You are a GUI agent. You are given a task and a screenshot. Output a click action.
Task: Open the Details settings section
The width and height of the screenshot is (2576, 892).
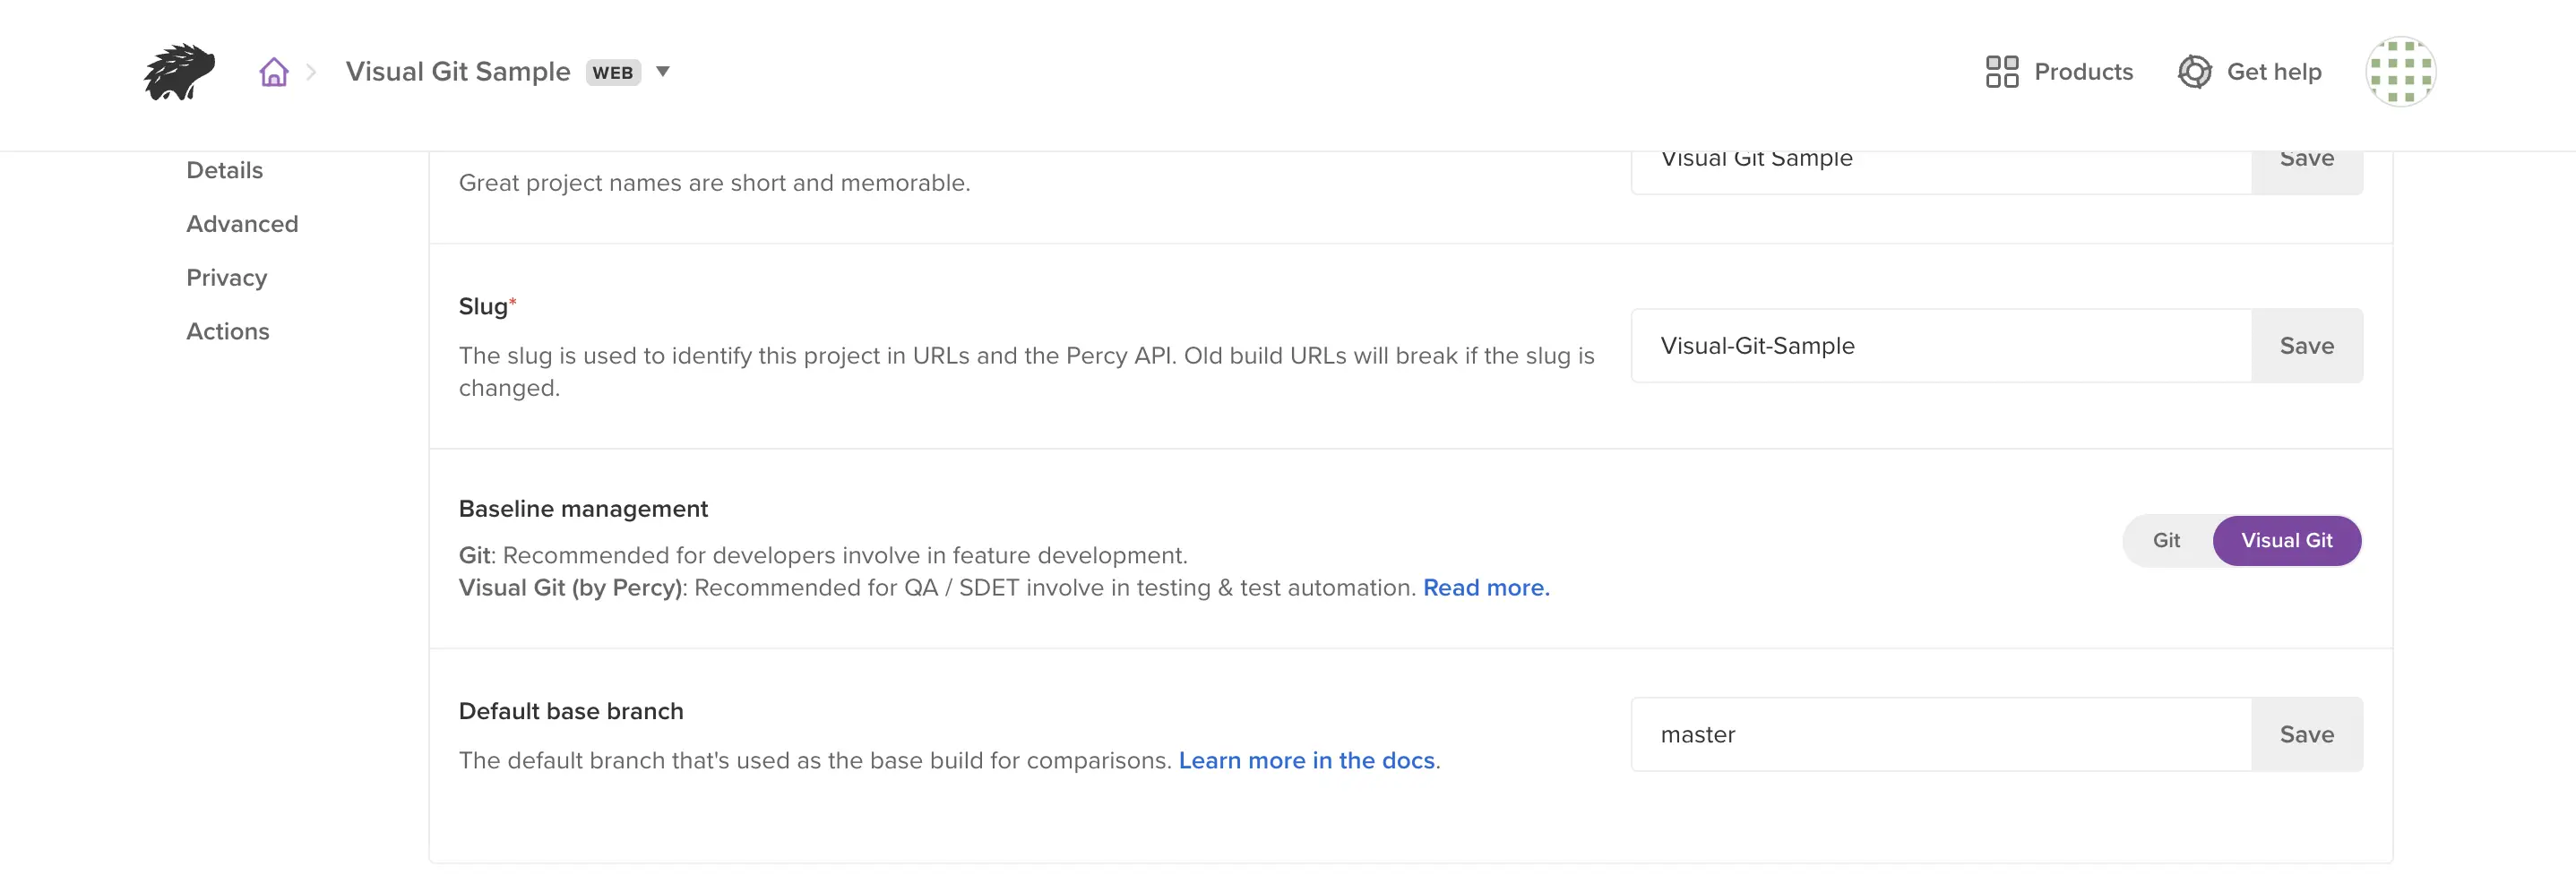click(x=224, y=170)
